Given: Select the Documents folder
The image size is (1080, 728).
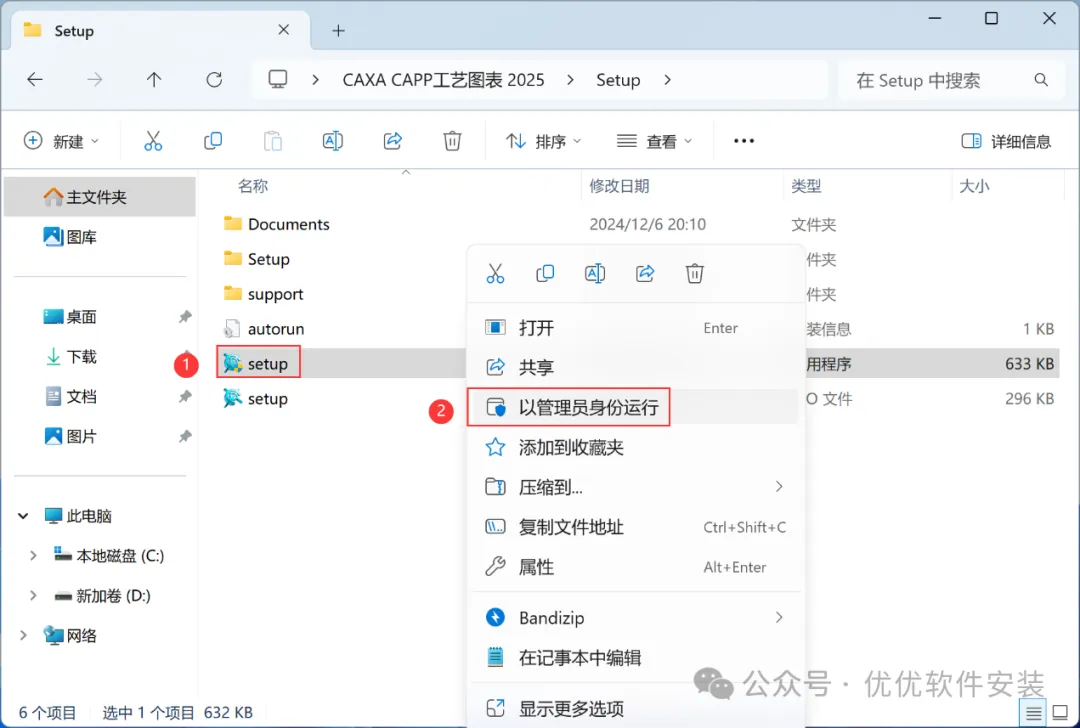Looking at the screenshot, I should point(277,224).
